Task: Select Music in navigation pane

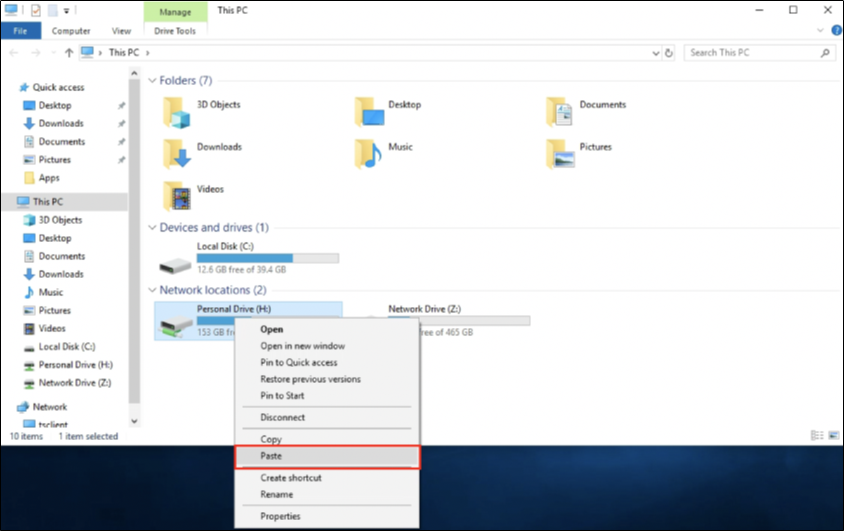Action: pyautogui.click(x=51, y=292)
